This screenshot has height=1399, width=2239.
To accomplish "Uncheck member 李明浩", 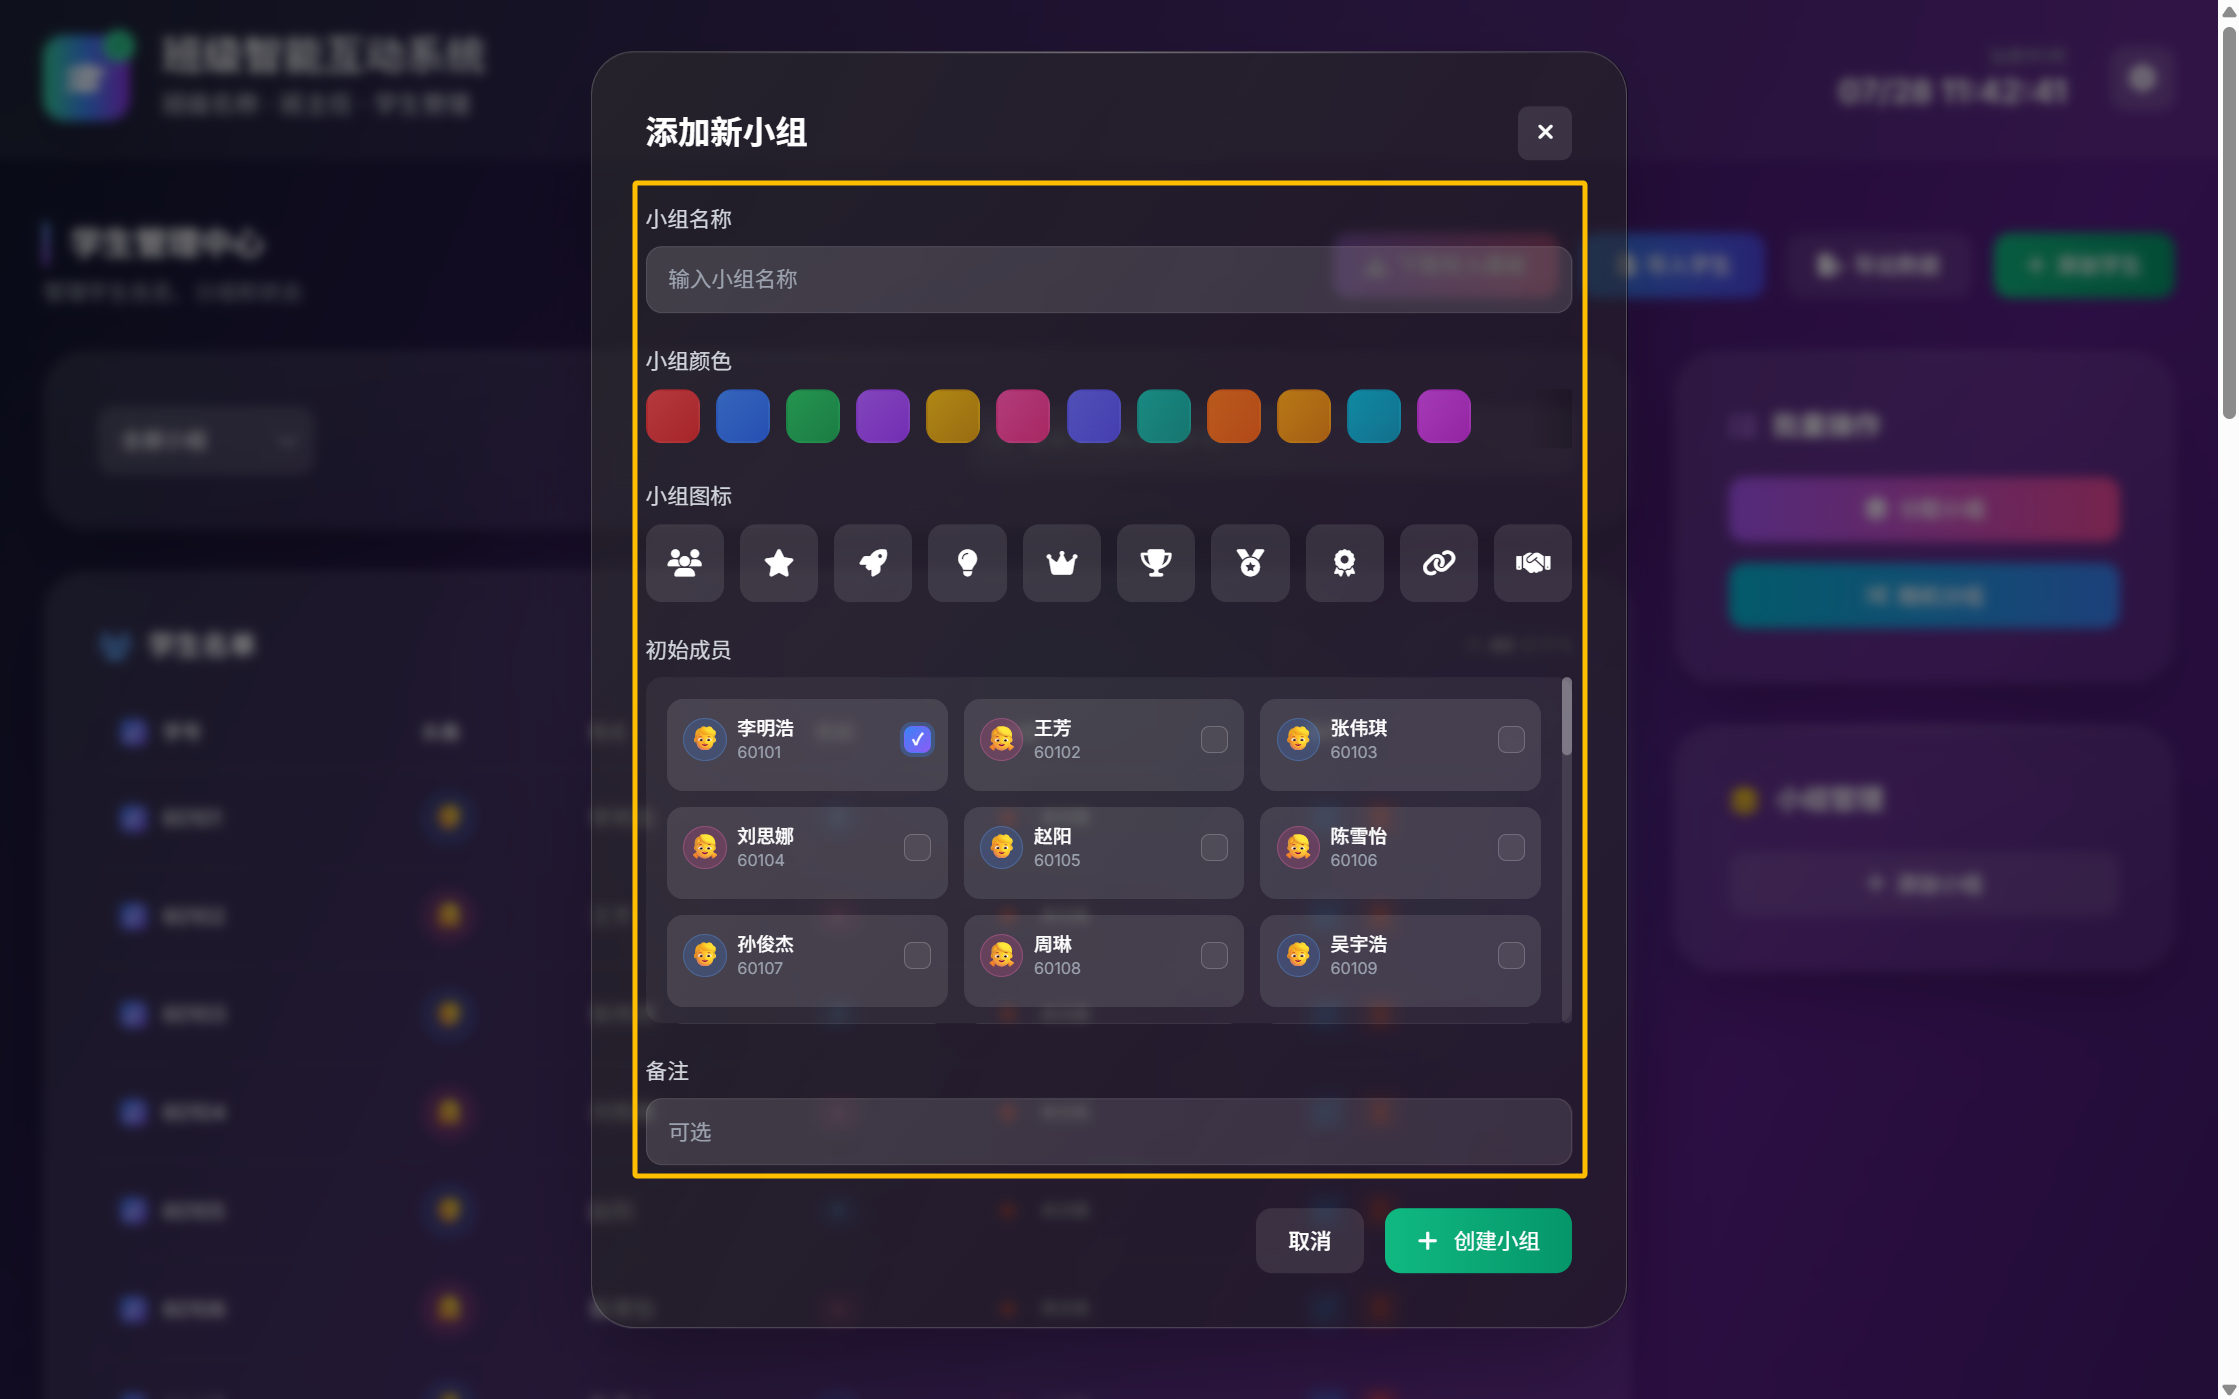I will click(x=916, y=738).
